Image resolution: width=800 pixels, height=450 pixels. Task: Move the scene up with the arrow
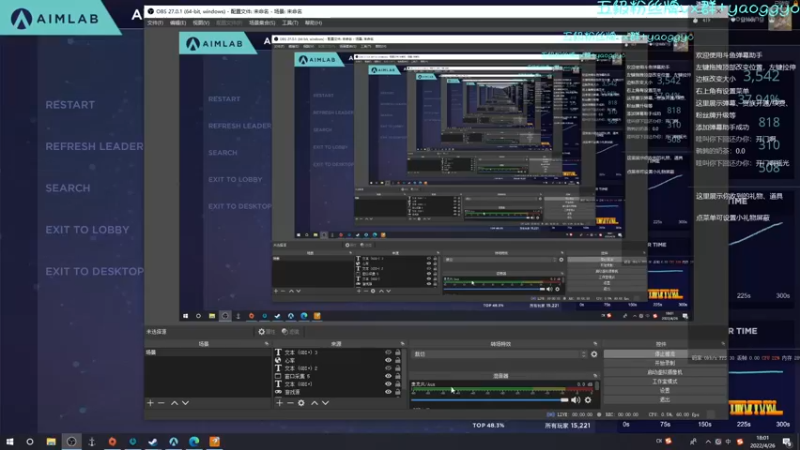(174, 403)
